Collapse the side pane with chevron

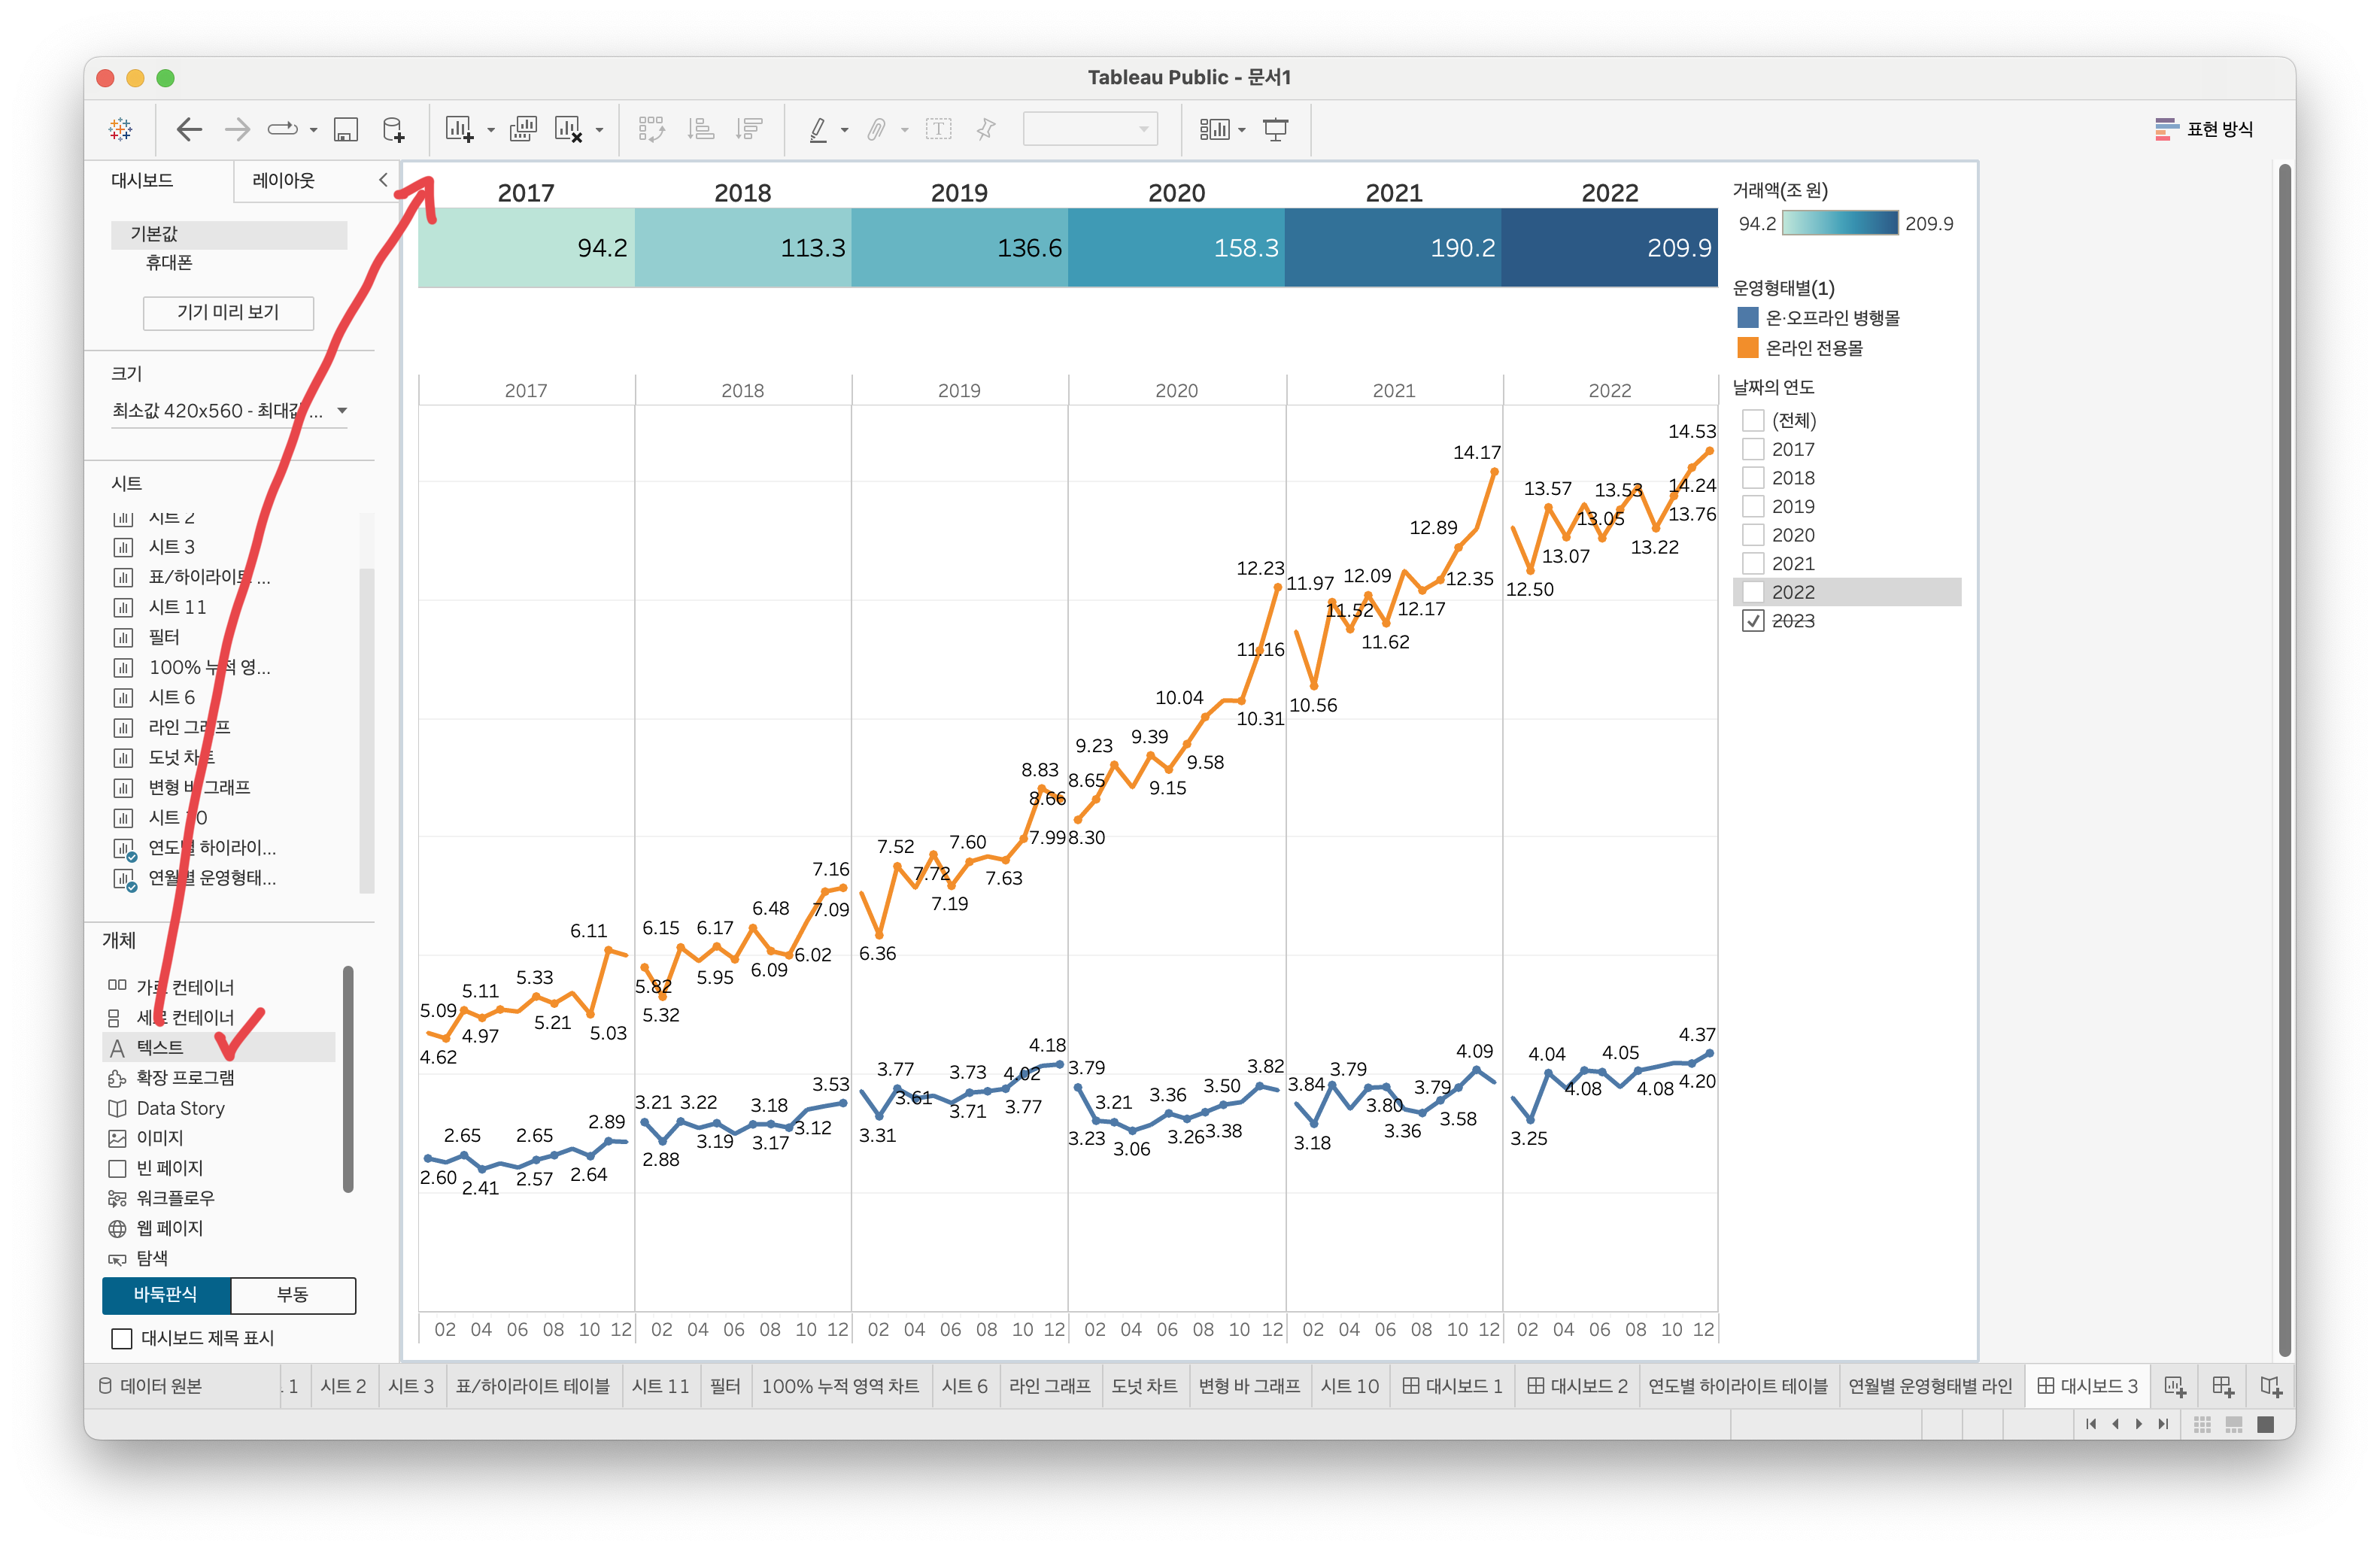383,180
